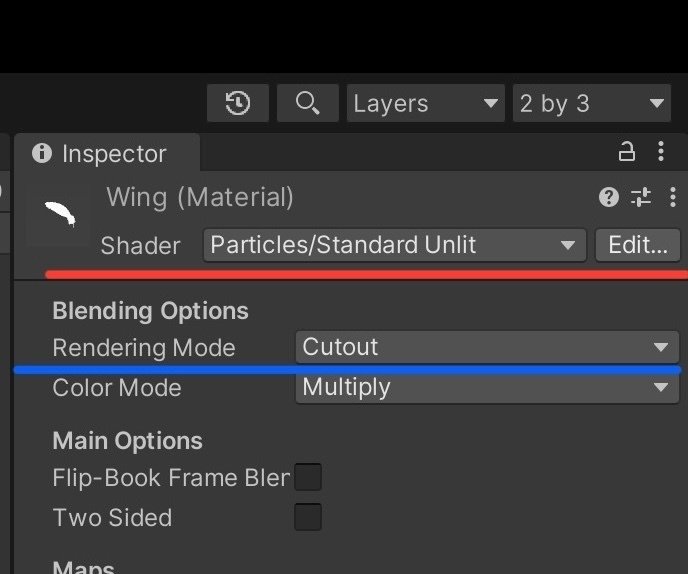Open the Inspector tab's three-dot menu
Image resolution: width=688 pixels, height=574 pixels.
pos(661,152)
